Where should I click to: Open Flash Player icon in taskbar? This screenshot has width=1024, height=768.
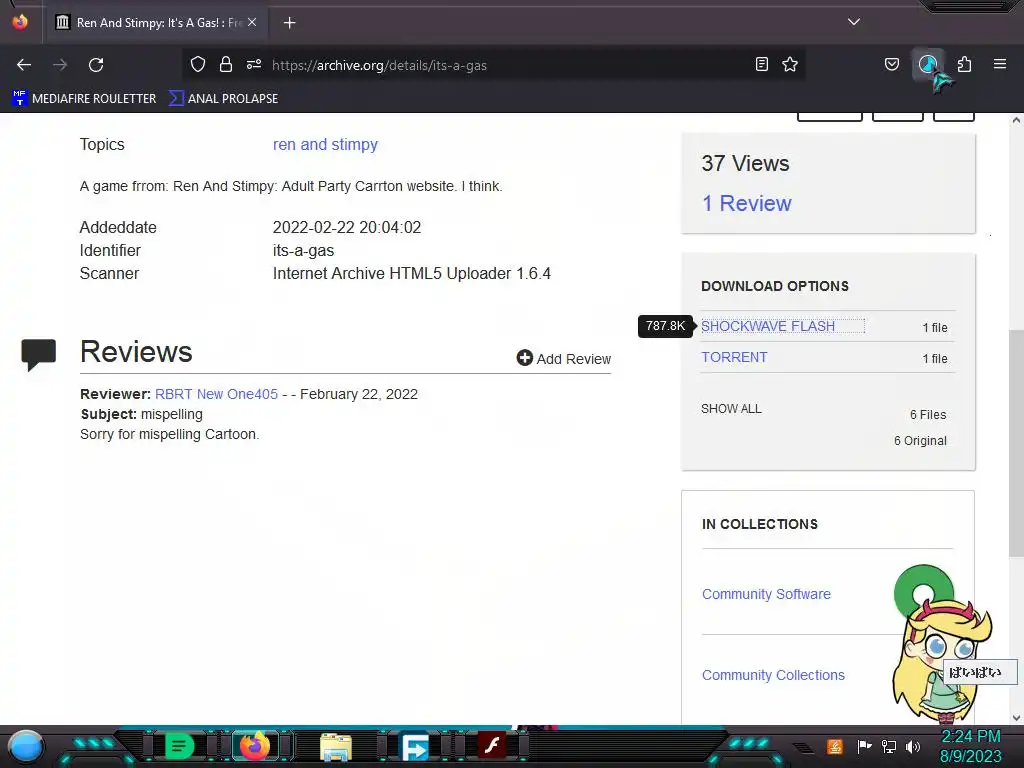click(492, 746)
